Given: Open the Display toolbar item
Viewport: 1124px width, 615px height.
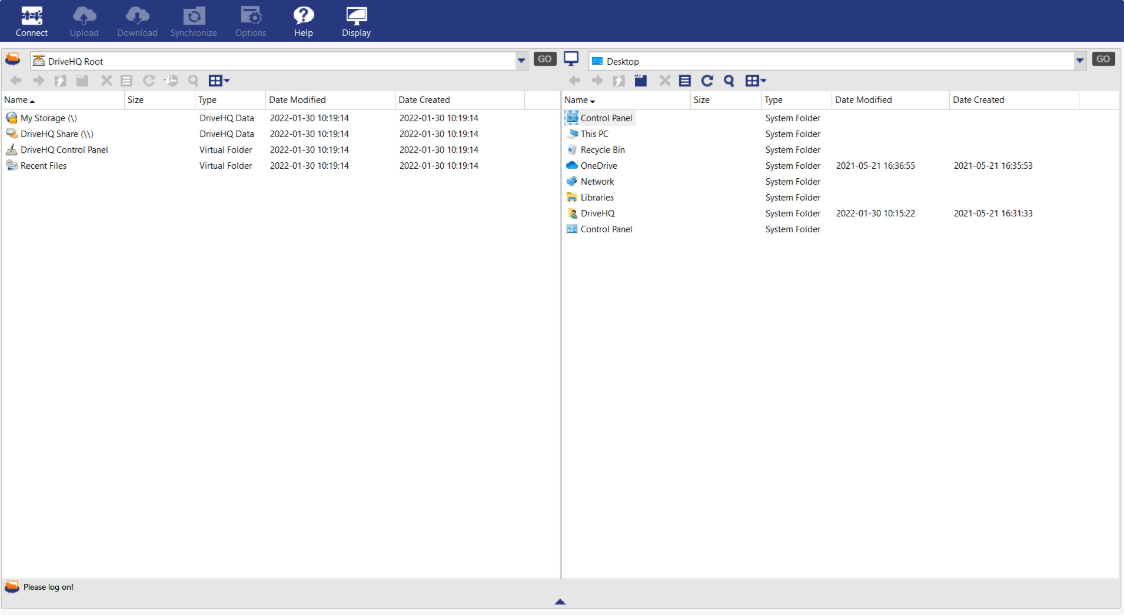Looking at the screenshot, I should [x=356, y=22].
